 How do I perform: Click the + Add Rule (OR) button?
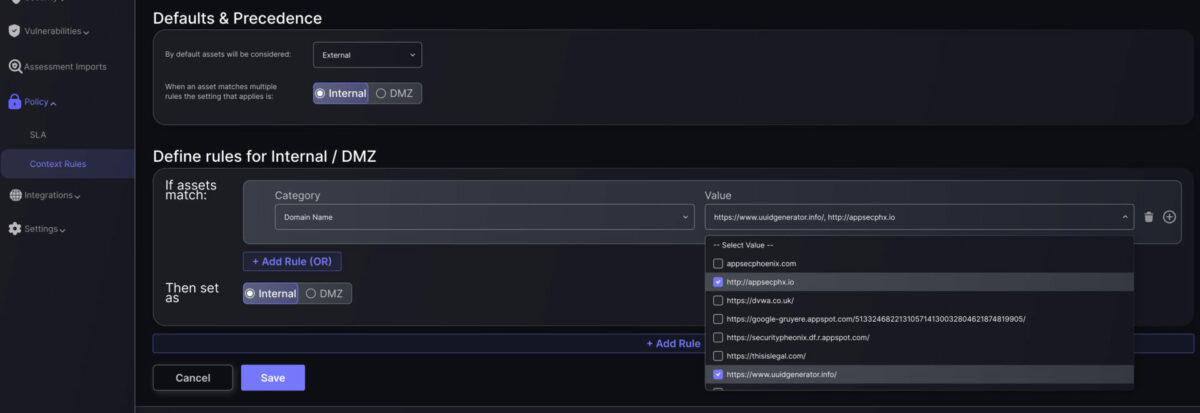(x=292, y=261)
